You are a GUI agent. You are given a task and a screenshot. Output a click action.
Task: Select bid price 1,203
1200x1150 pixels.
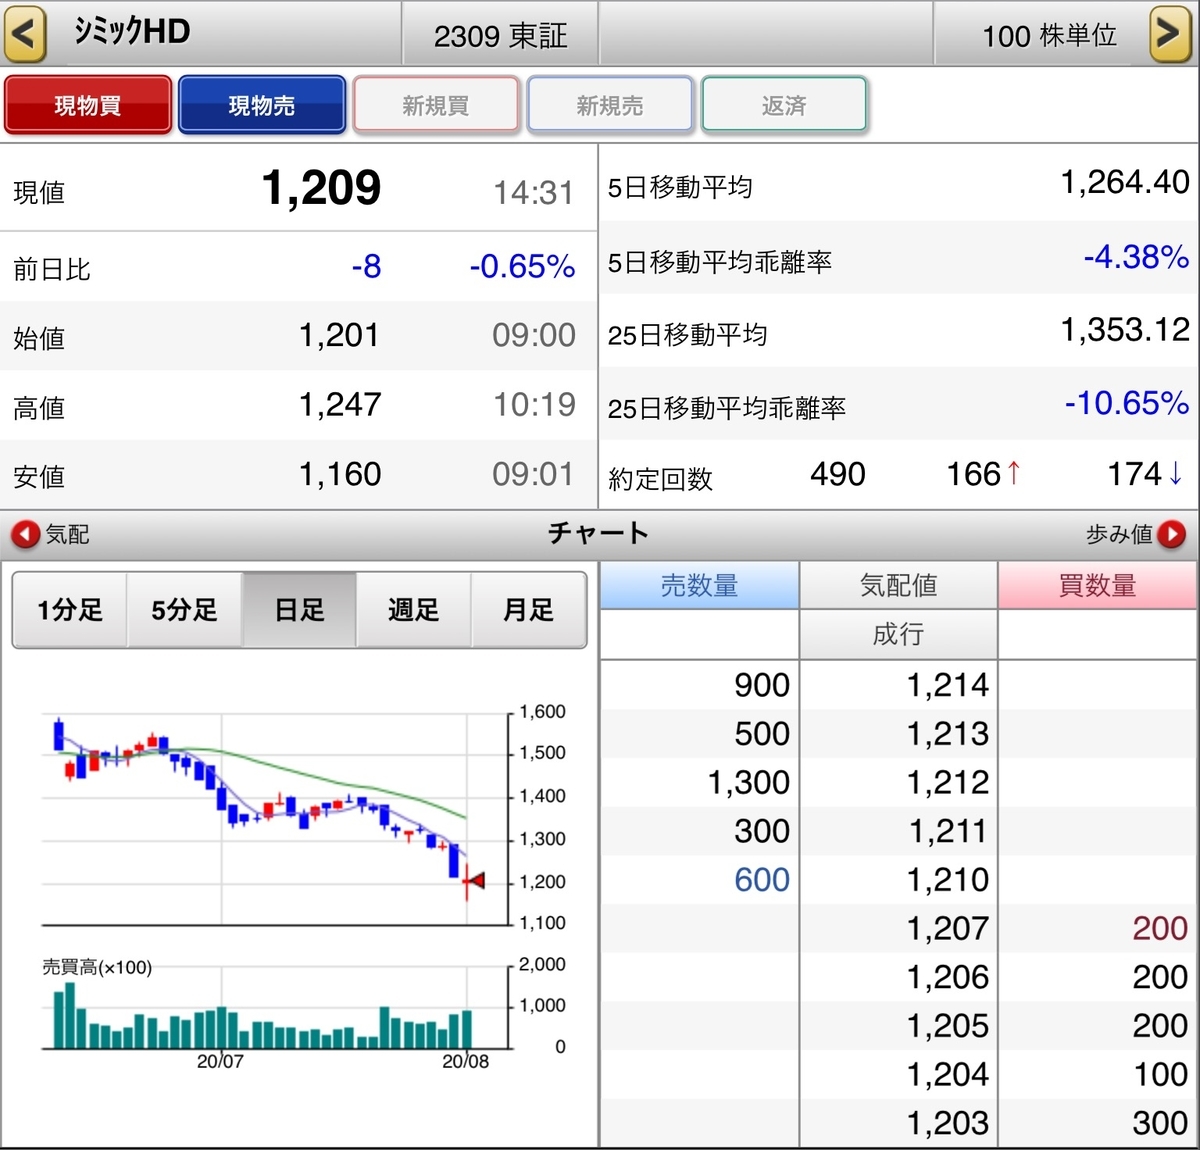[947, 1123]
